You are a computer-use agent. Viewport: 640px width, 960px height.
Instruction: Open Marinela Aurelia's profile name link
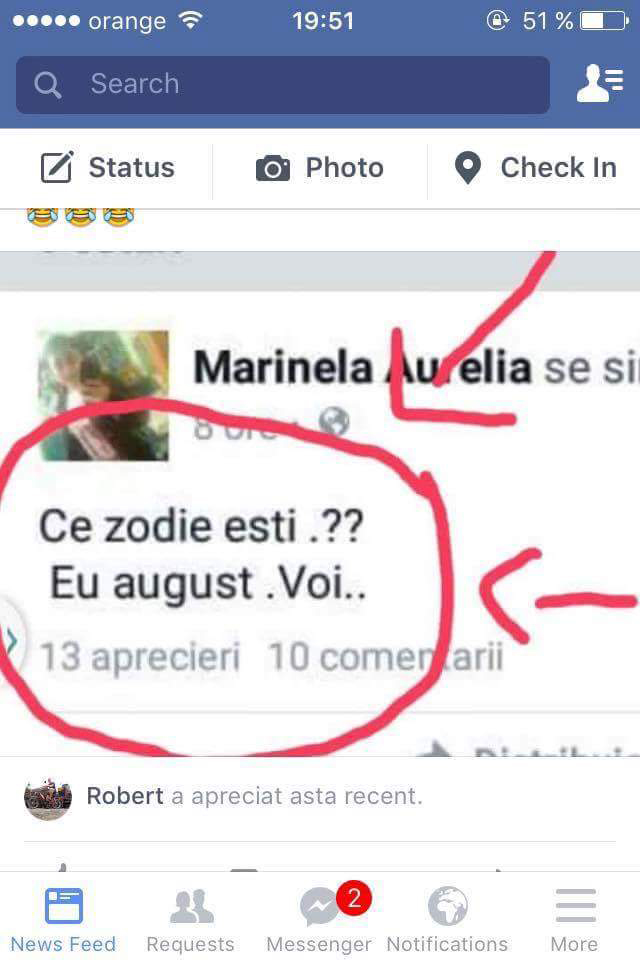point(363,368)
